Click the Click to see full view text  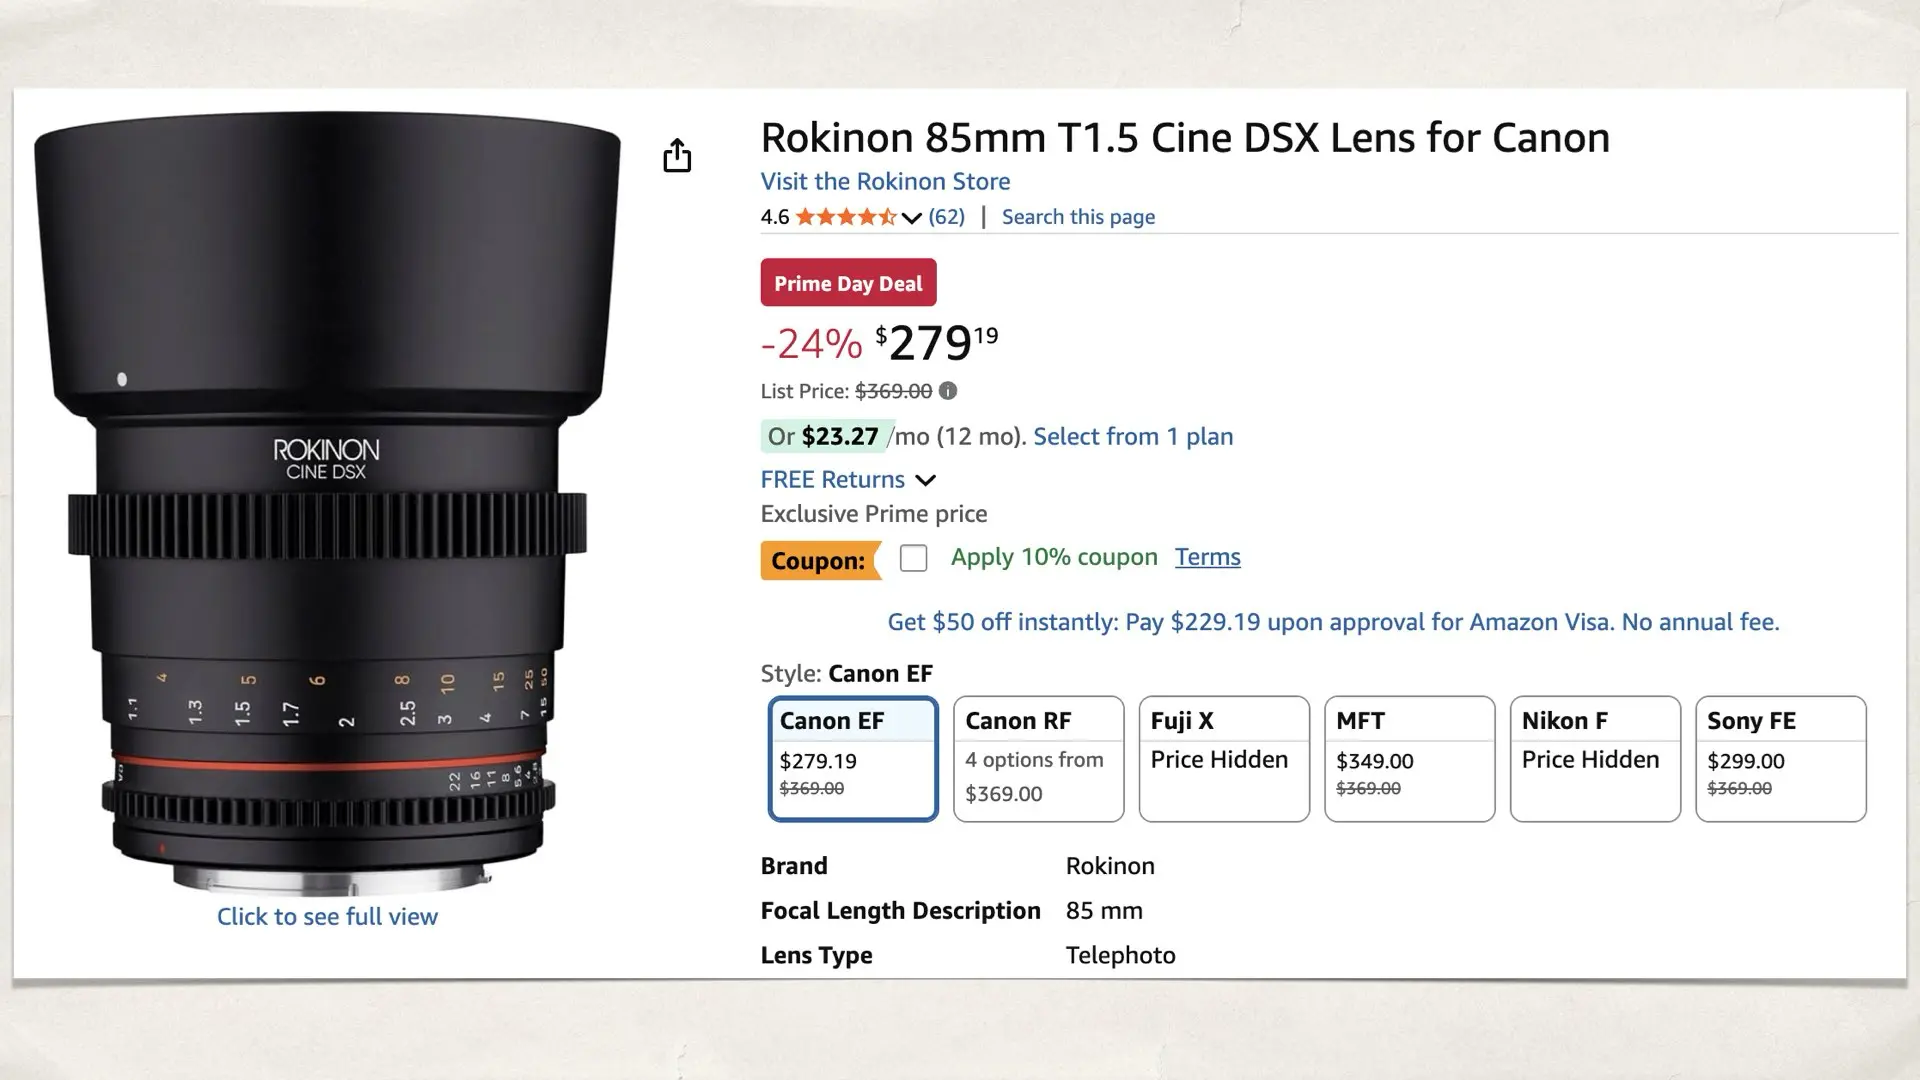(x=327, y=916)
